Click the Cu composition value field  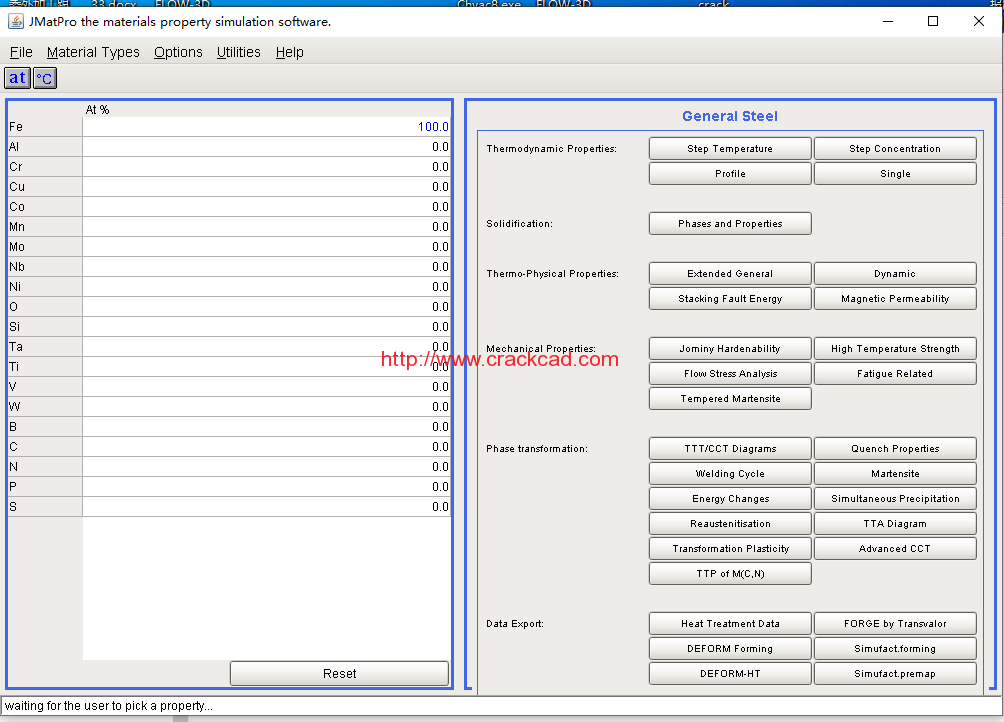tap(266, 186)
